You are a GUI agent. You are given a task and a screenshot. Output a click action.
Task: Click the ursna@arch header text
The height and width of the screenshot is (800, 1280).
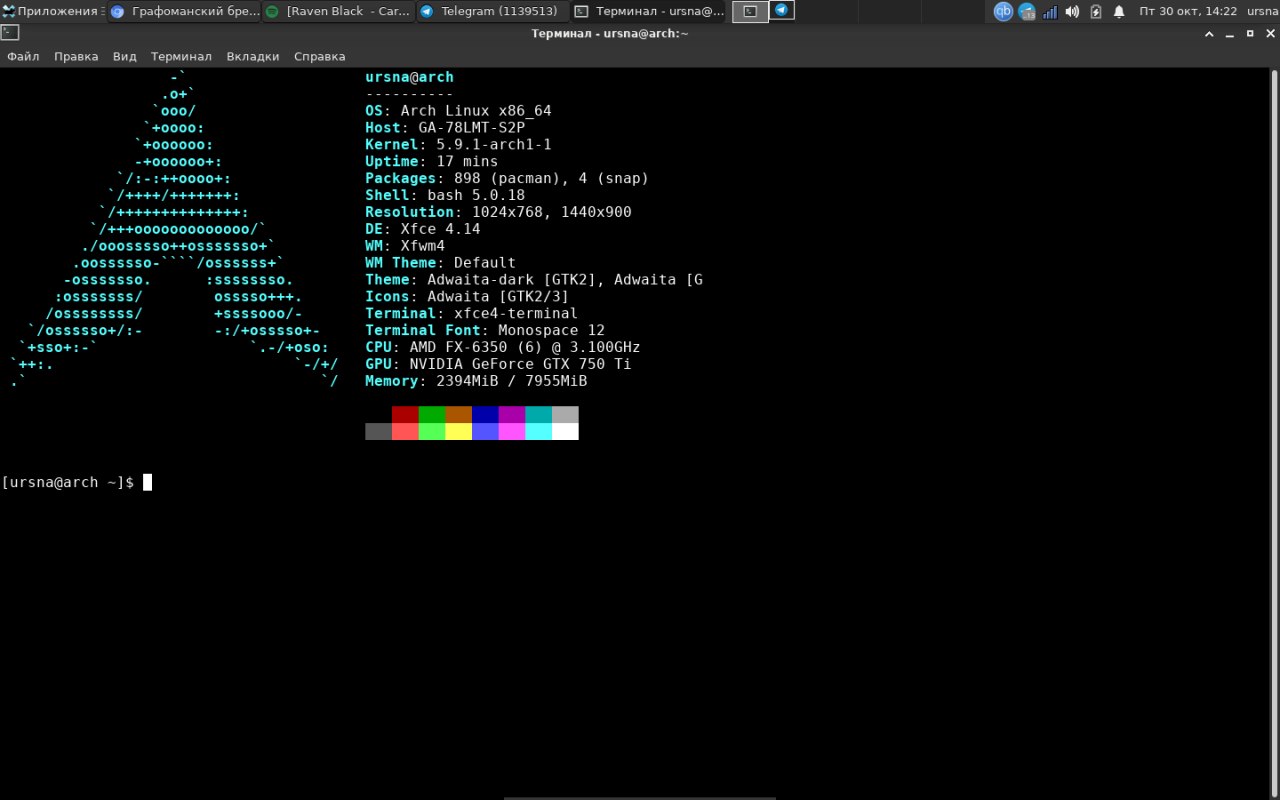tap(409, 77)
